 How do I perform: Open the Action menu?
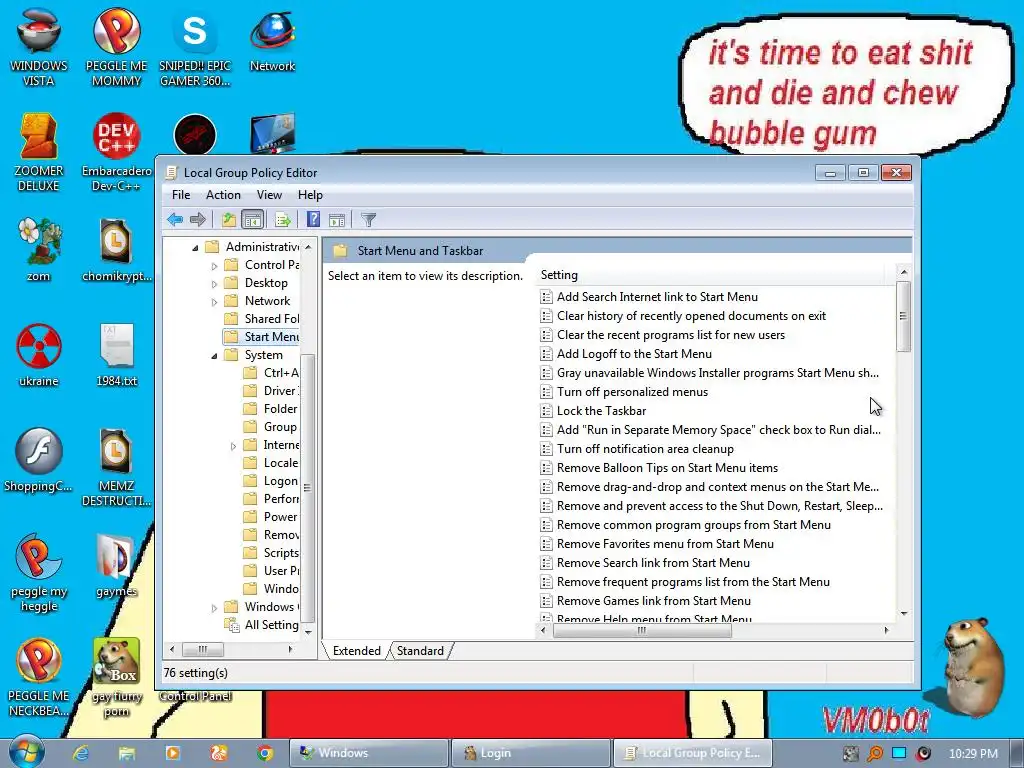click(x=223, y=195)
